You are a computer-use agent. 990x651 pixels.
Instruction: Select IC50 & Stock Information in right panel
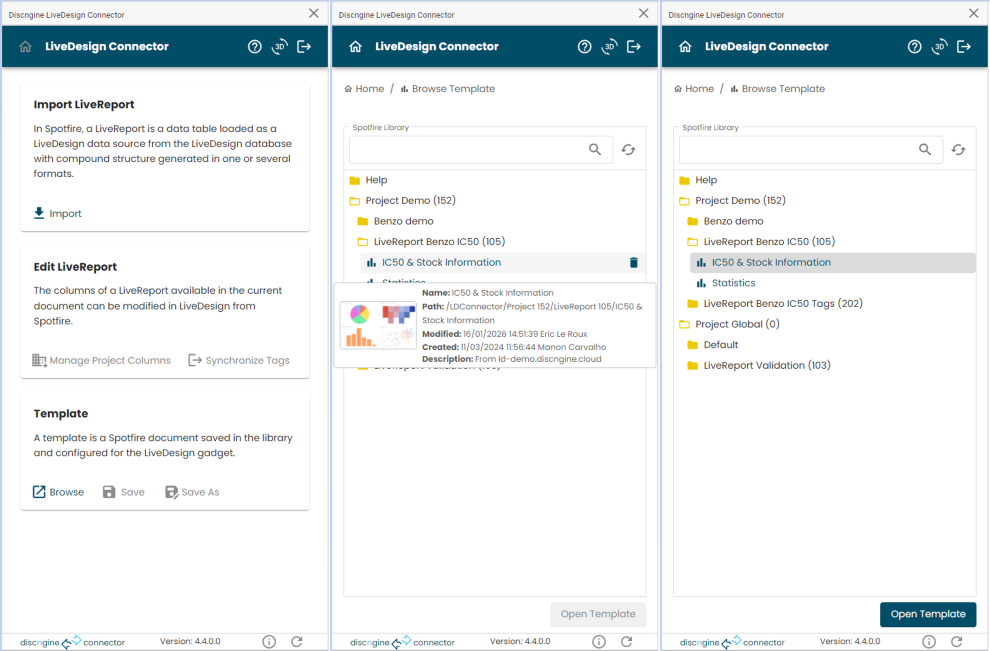[x=833, y=263]
